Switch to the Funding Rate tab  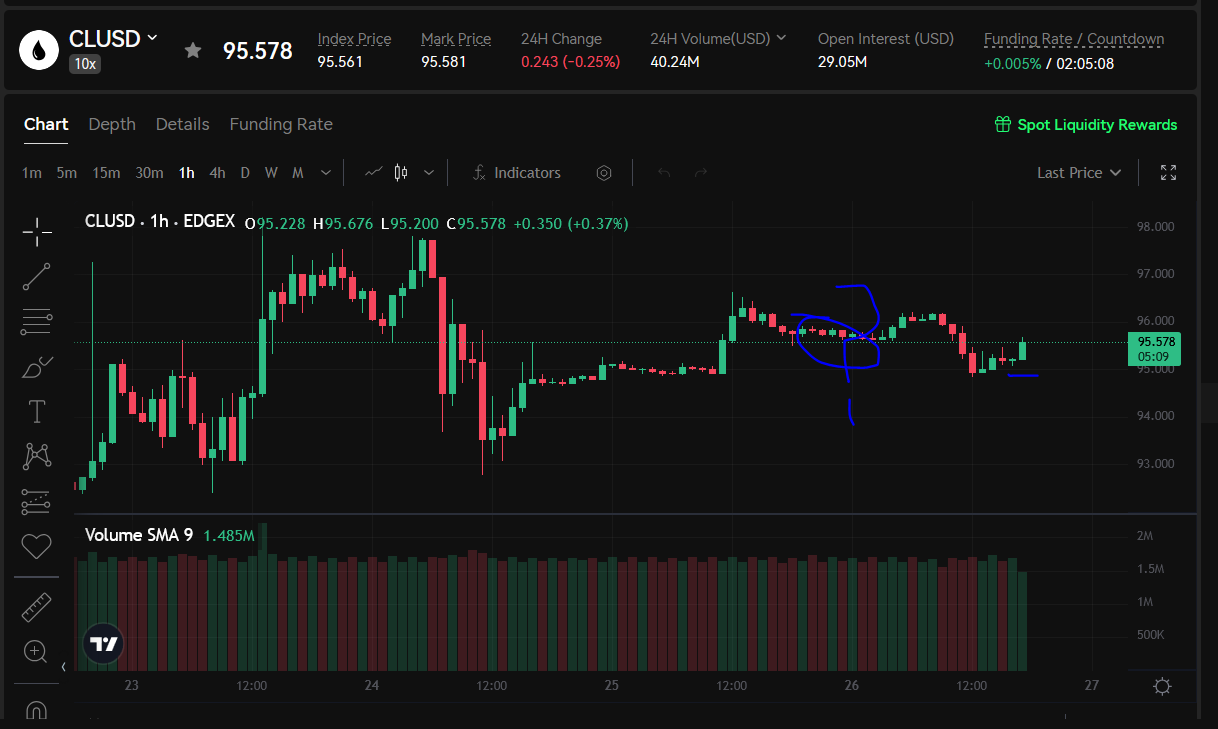(x=281, y=124)
